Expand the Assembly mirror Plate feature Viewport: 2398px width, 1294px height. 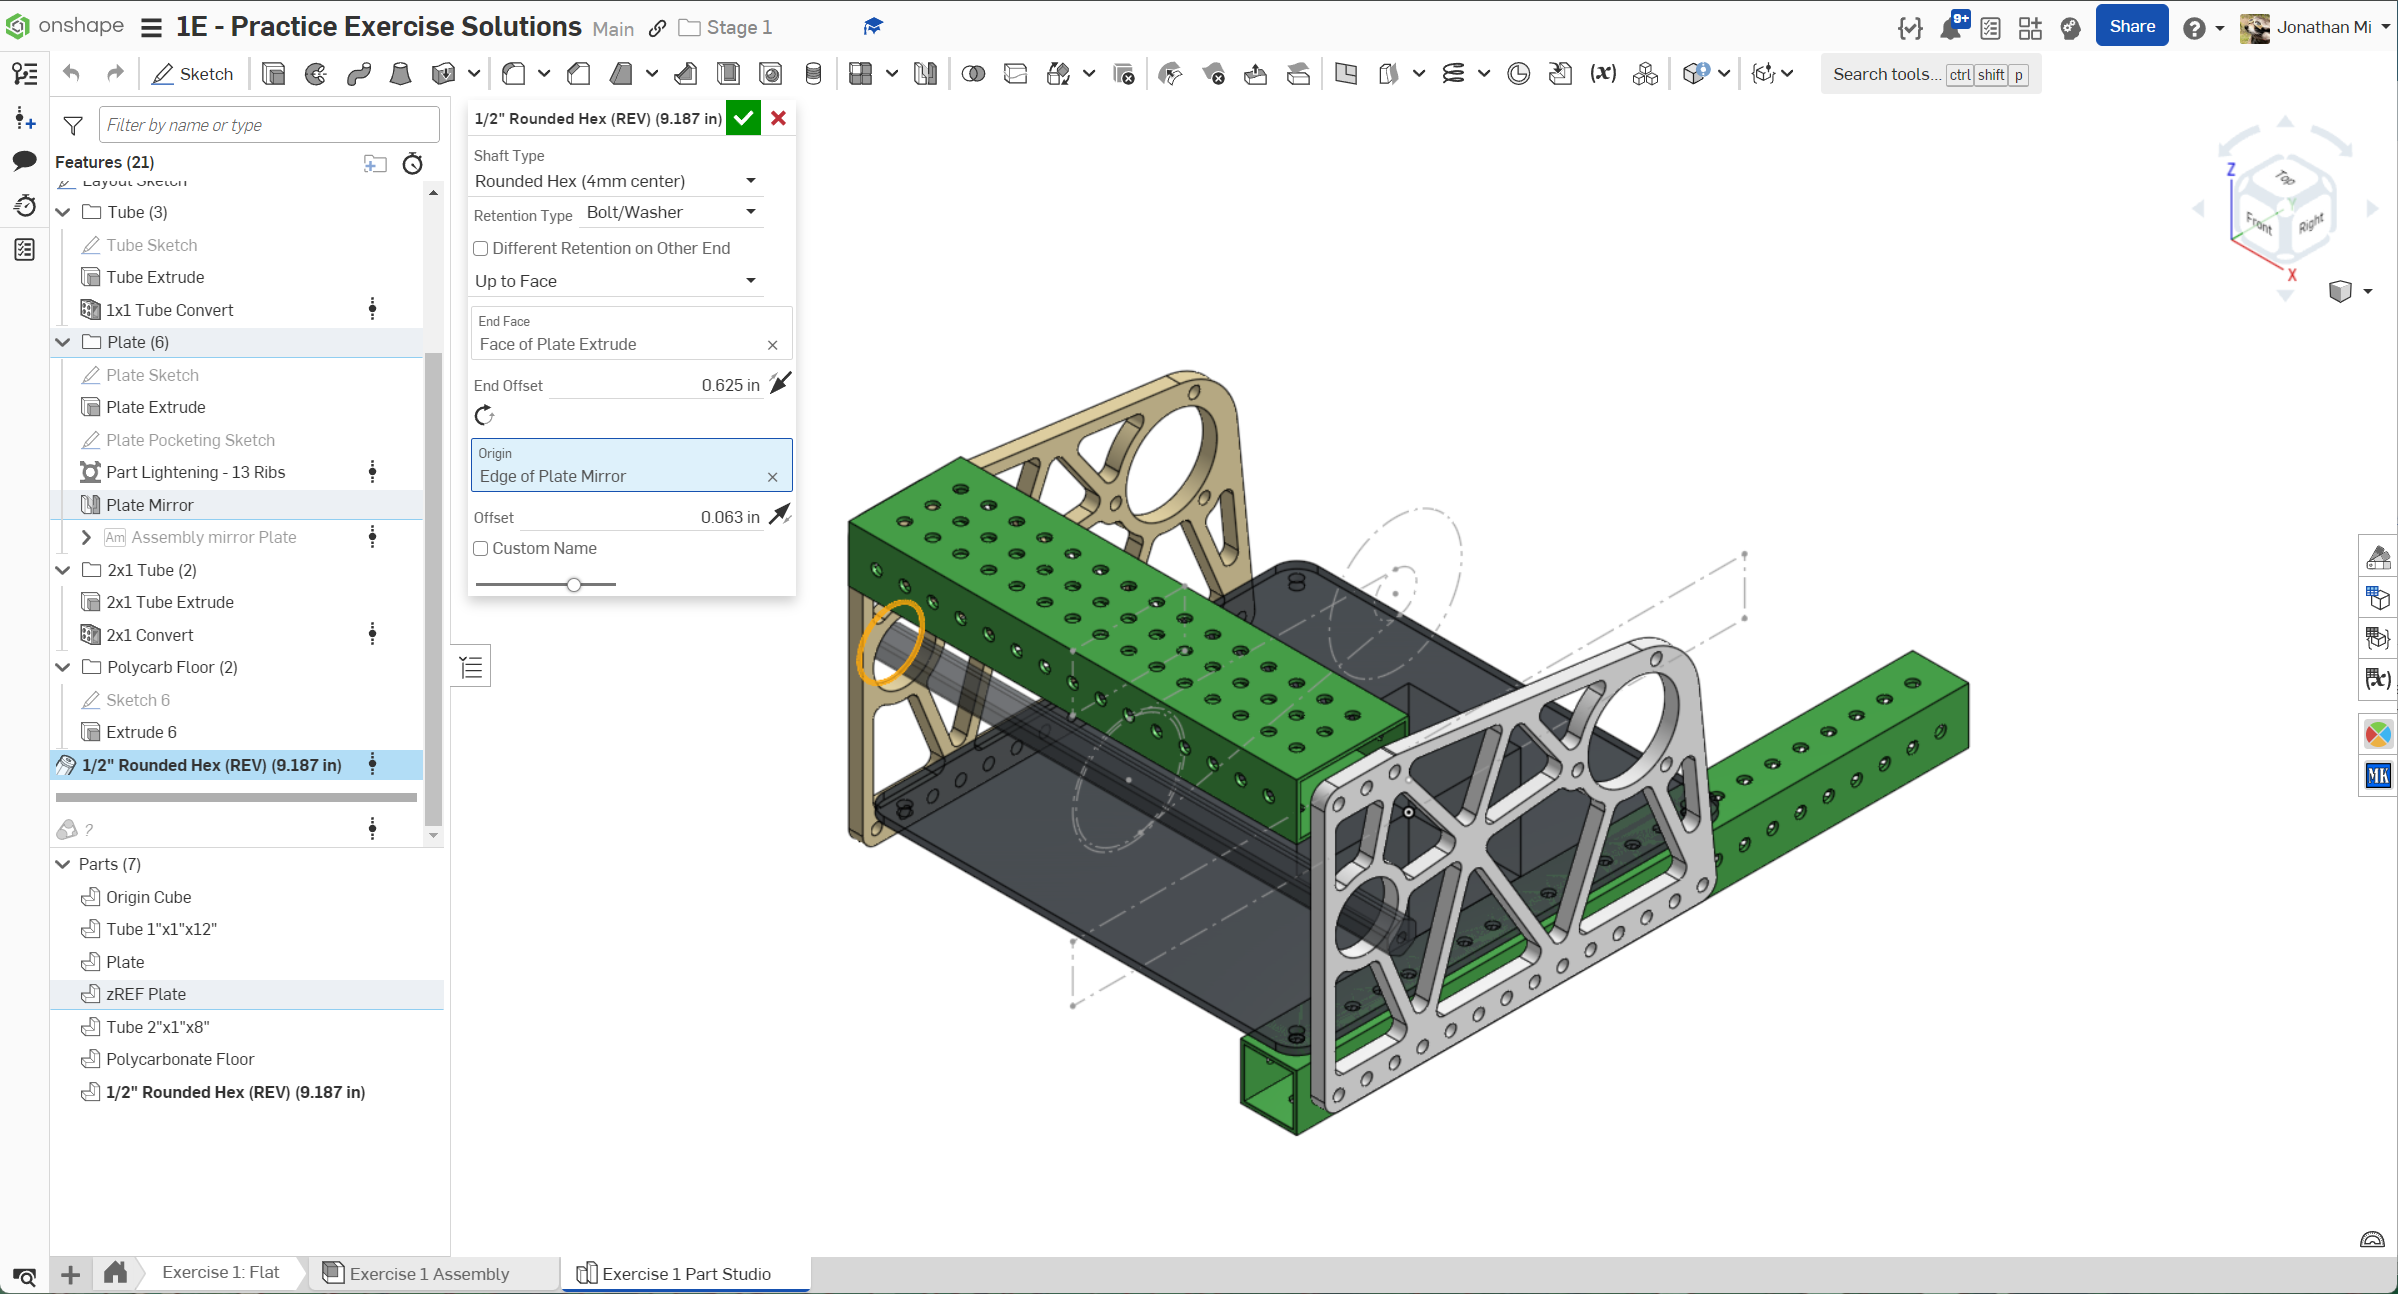point(86,538)
